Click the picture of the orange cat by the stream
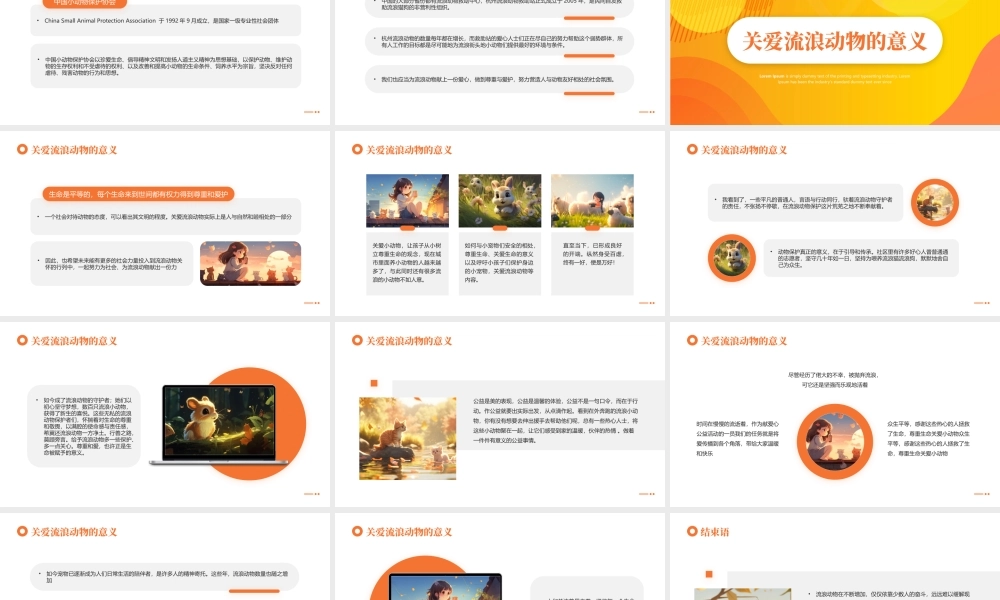Viewport: 1000px width, 600px height. 408,439
